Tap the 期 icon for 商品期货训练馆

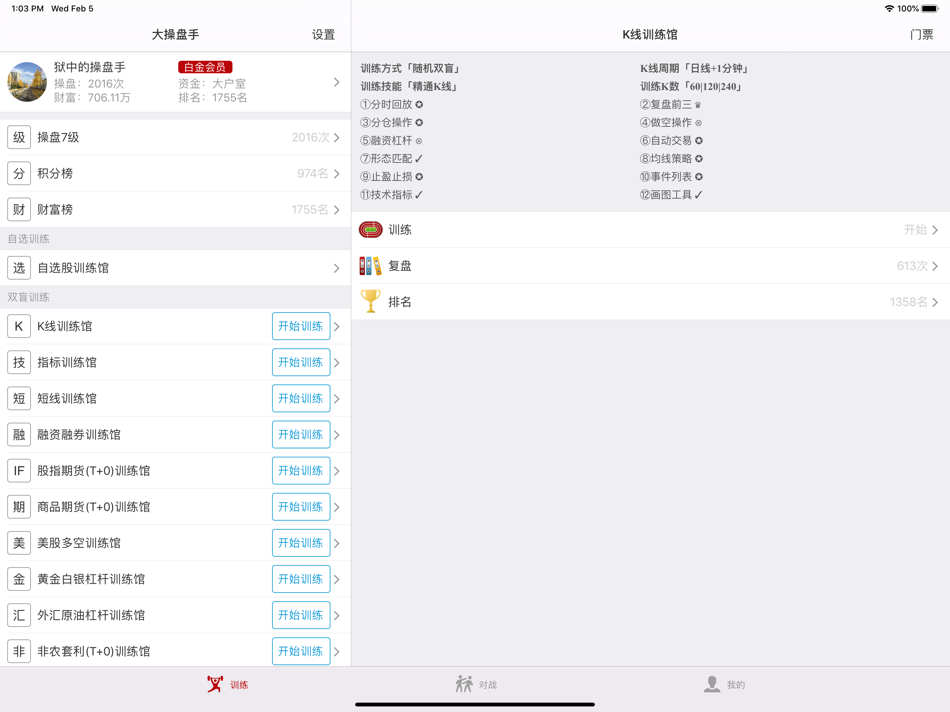point(19,507)
